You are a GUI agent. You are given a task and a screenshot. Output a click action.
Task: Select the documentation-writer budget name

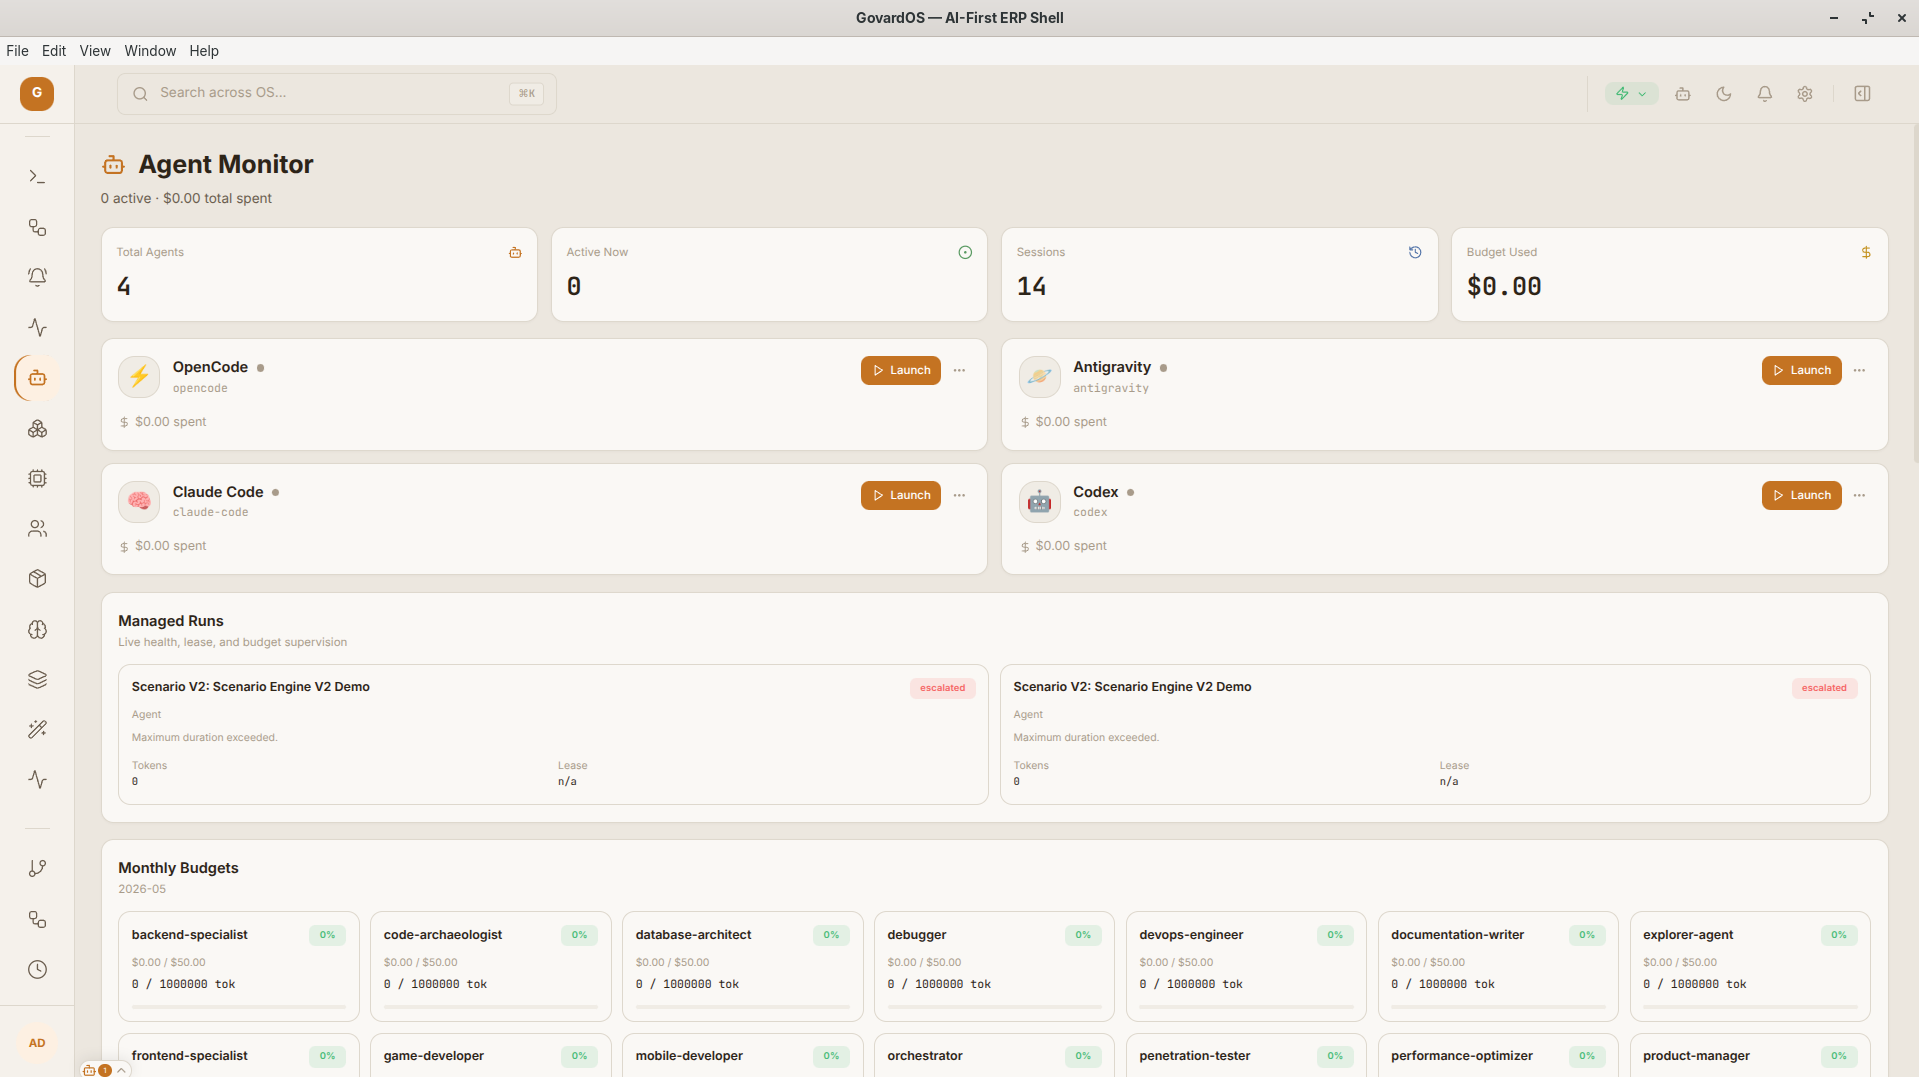[x=1457, y=935]
